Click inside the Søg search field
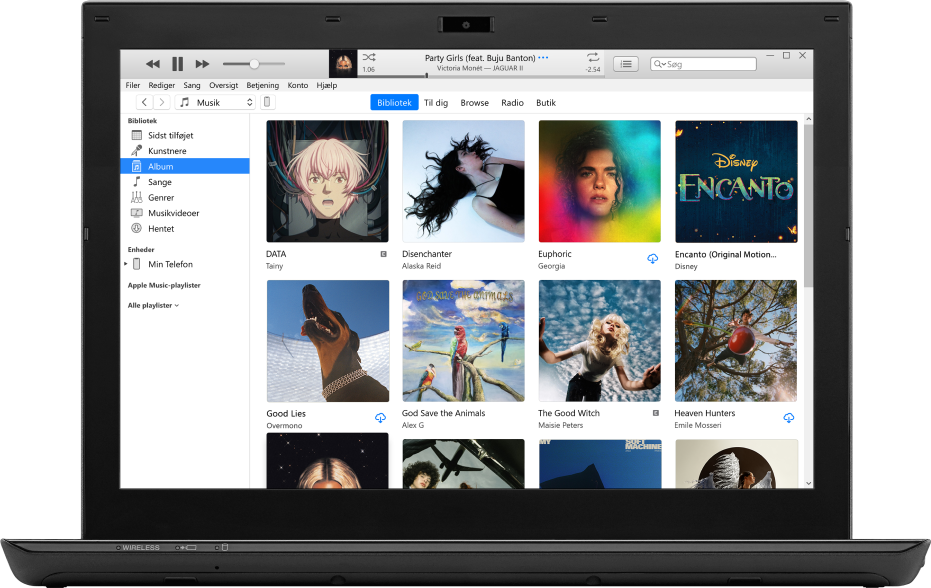 703,63
